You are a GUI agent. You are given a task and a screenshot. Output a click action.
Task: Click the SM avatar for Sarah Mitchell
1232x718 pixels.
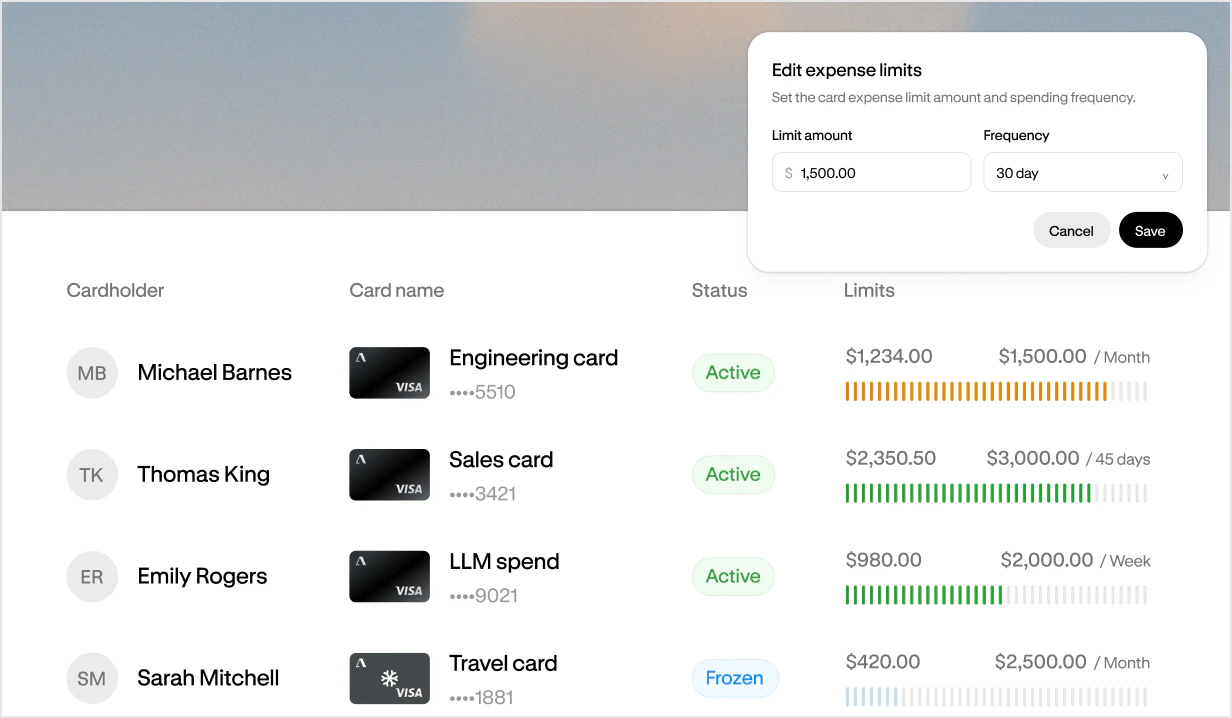pyautogui.click(x=92, y=679)
